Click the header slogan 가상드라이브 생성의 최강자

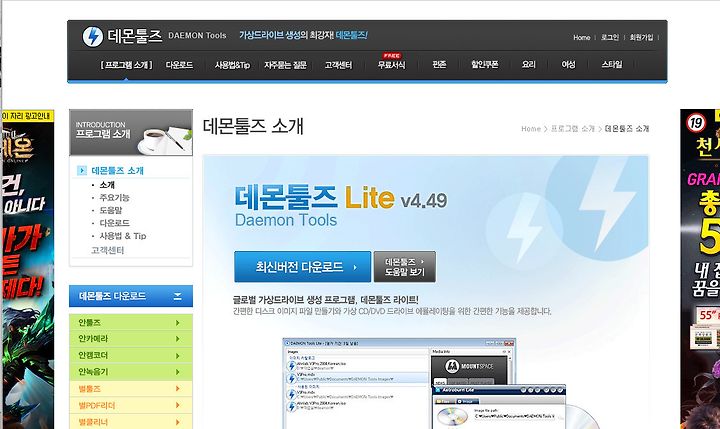pyautogui.click(x=303, y=35)
